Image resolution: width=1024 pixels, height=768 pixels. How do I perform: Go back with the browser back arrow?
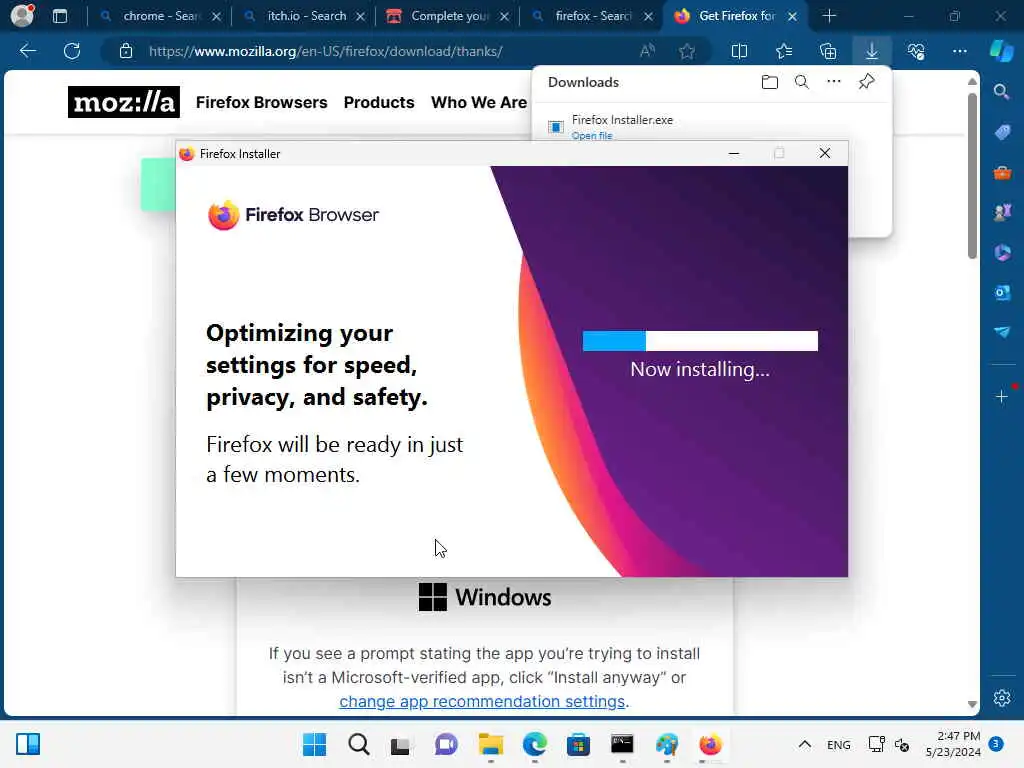click(27, 51)
